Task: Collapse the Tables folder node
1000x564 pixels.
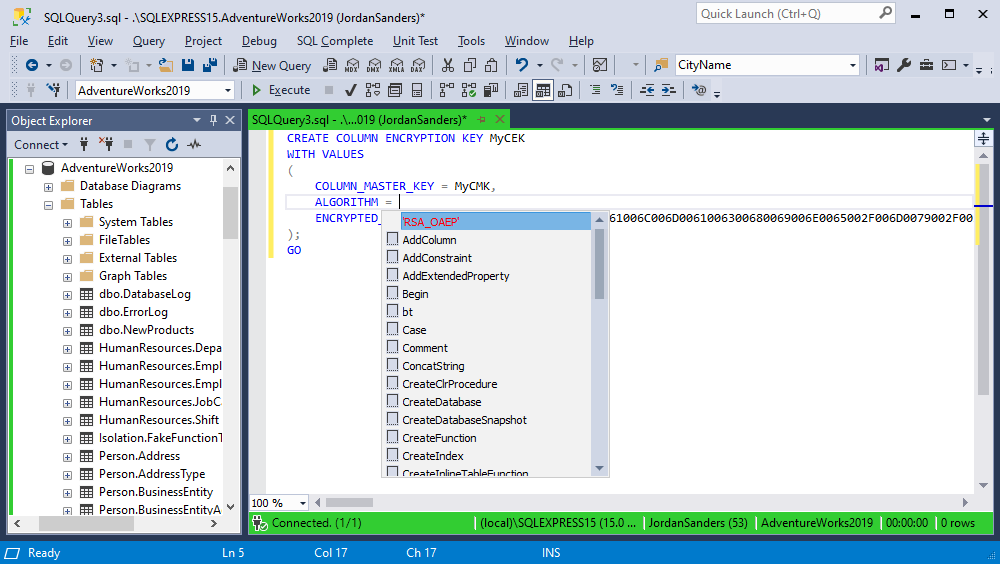Action: (x=48, y=205)
